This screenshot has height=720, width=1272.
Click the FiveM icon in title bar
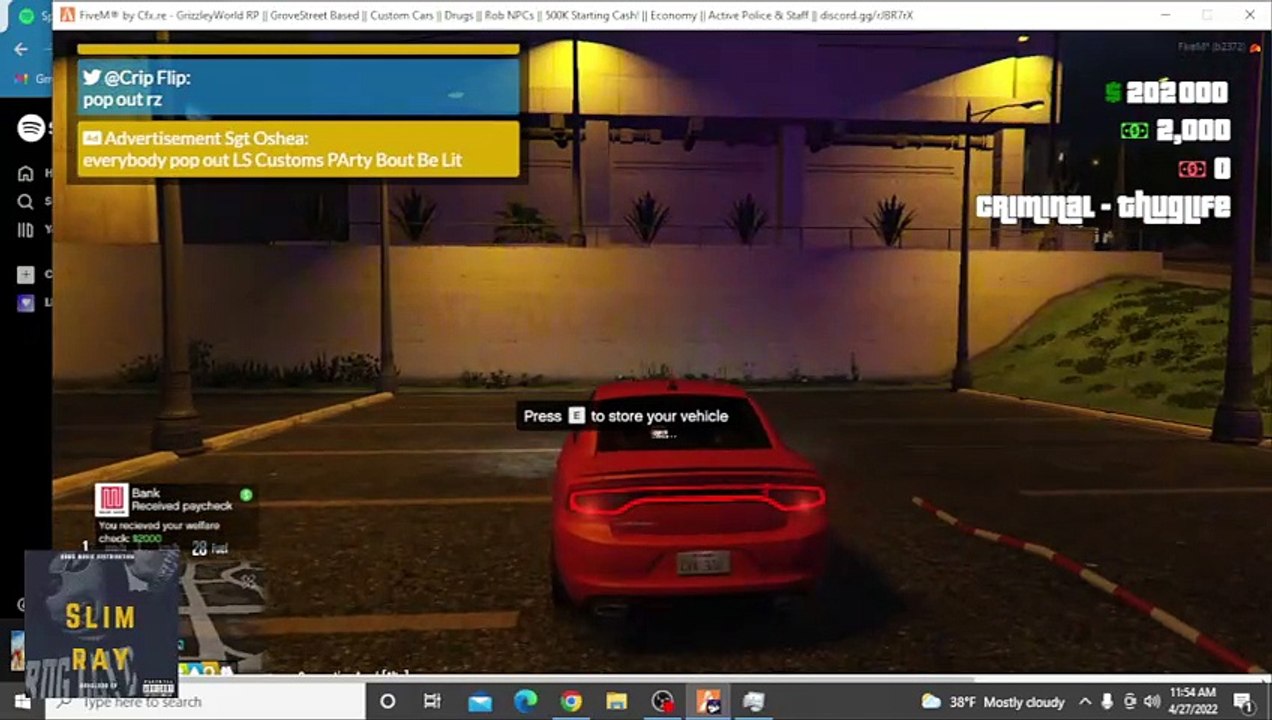(x=67, y=15)
